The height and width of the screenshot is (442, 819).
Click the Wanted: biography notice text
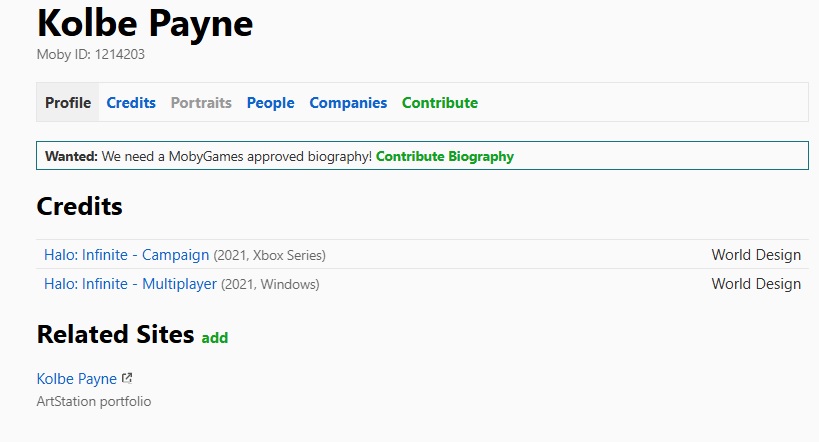[208, 156]
